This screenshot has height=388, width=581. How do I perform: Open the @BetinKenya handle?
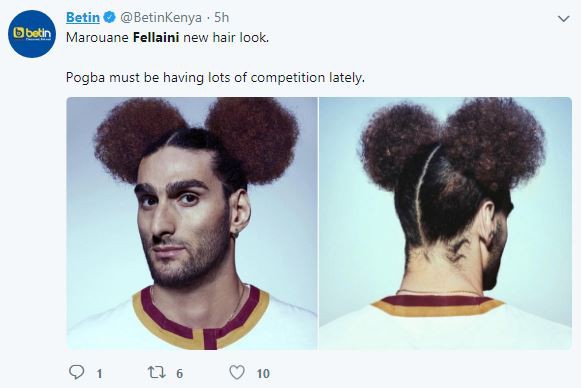click(x=161, y=17)
